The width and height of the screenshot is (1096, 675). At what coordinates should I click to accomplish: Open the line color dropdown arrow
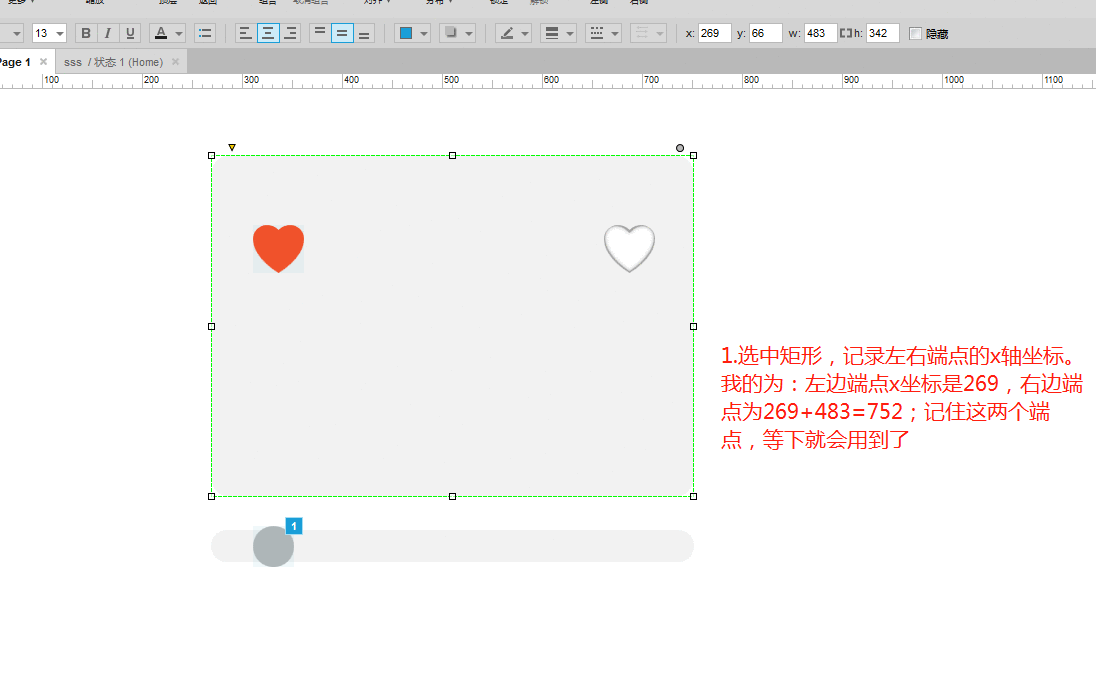(x=525, y=34)
